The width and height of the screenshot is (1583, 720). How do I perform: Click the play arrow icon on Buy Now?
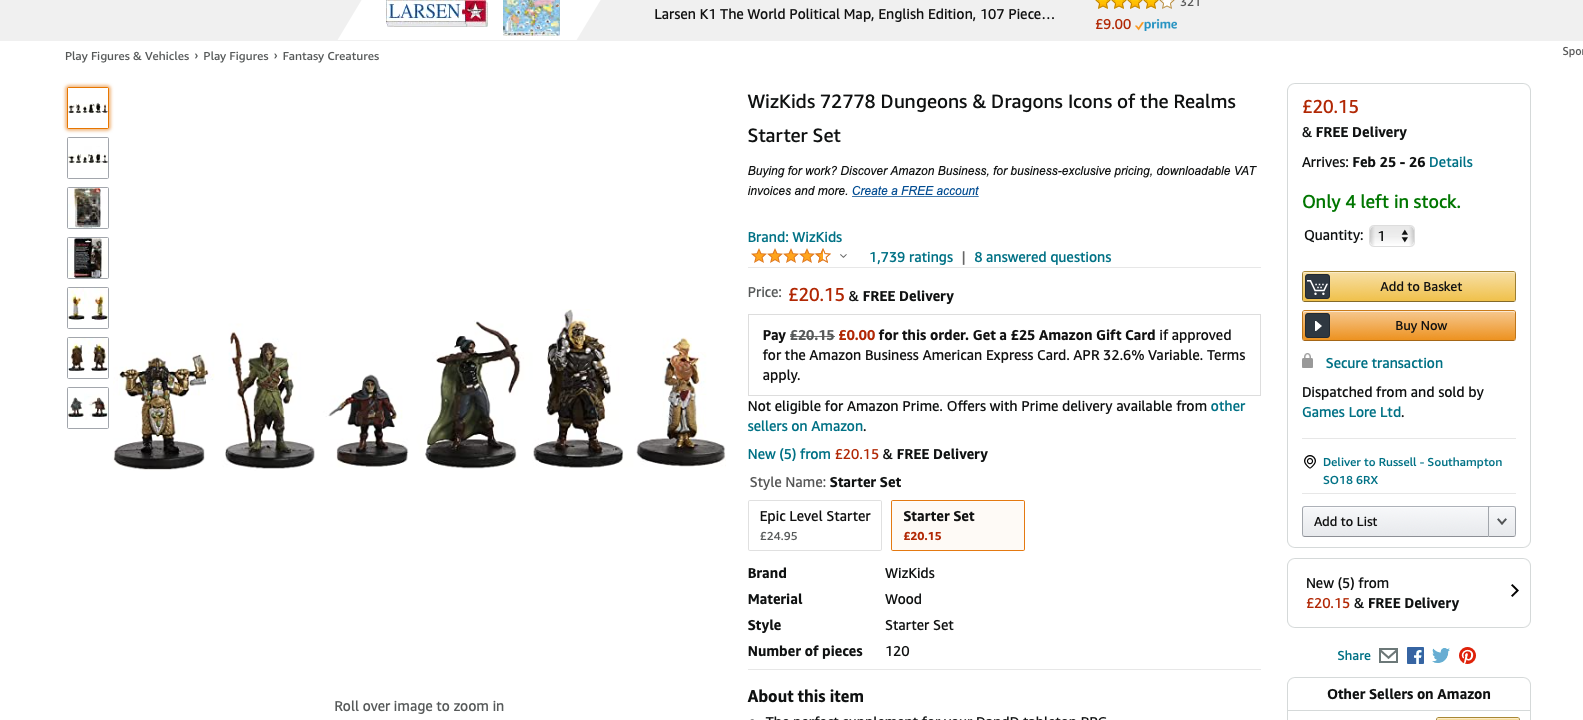tap(1317, 326)
